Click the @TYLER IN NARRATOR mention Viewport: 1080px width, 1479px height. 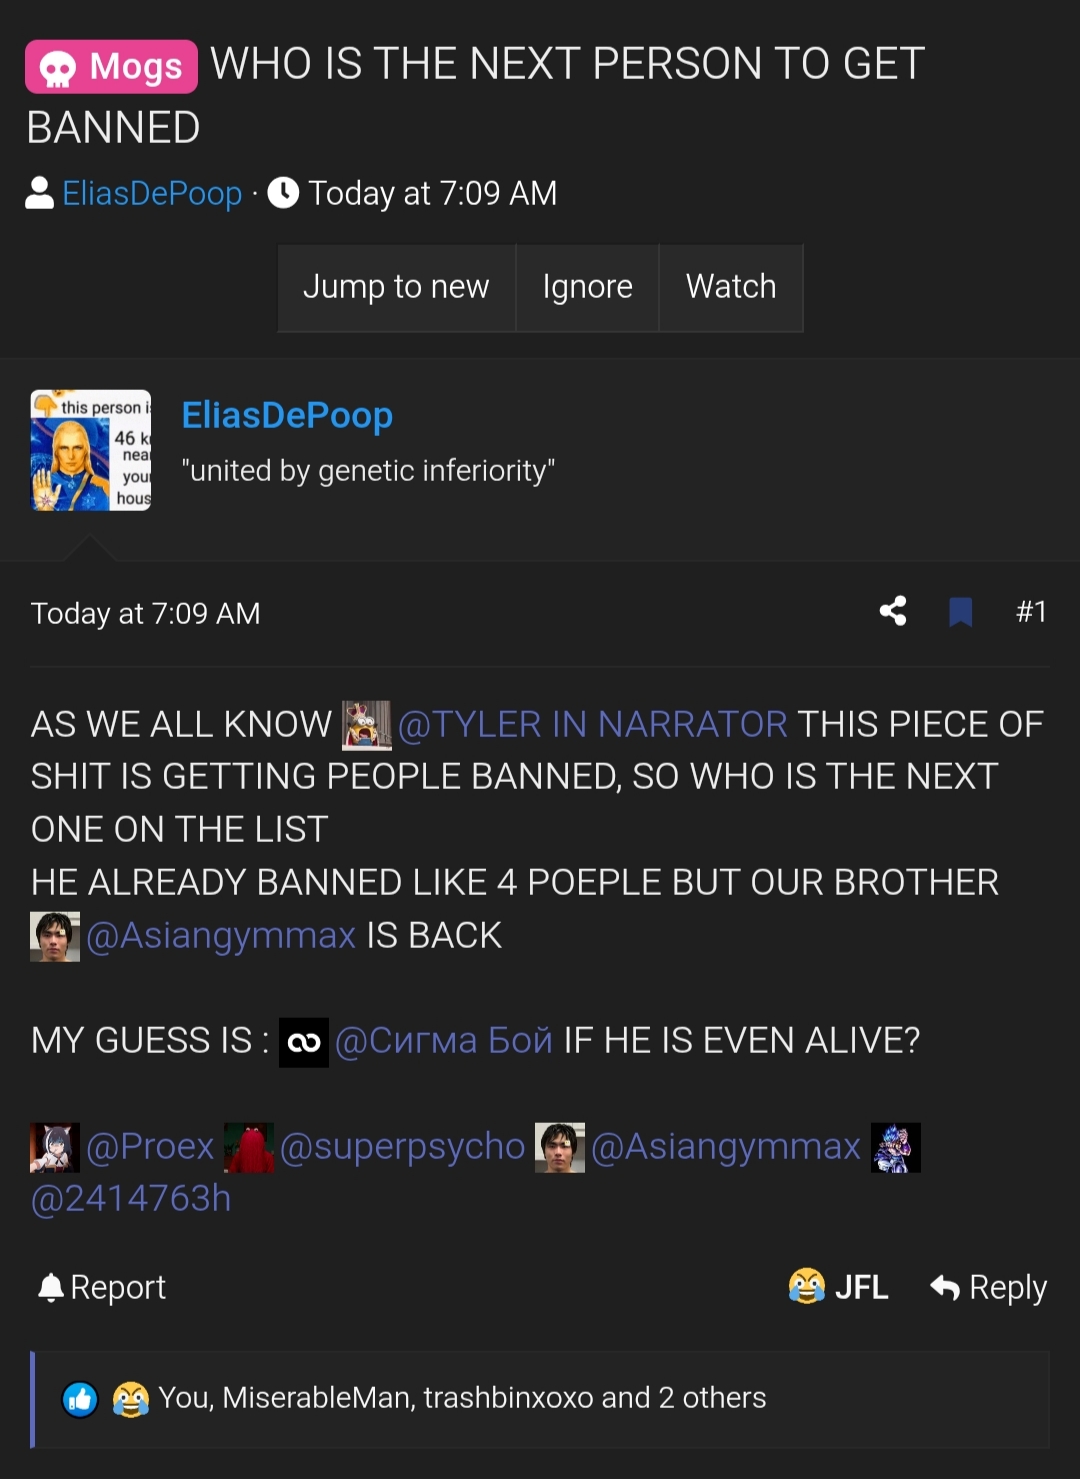592,724
